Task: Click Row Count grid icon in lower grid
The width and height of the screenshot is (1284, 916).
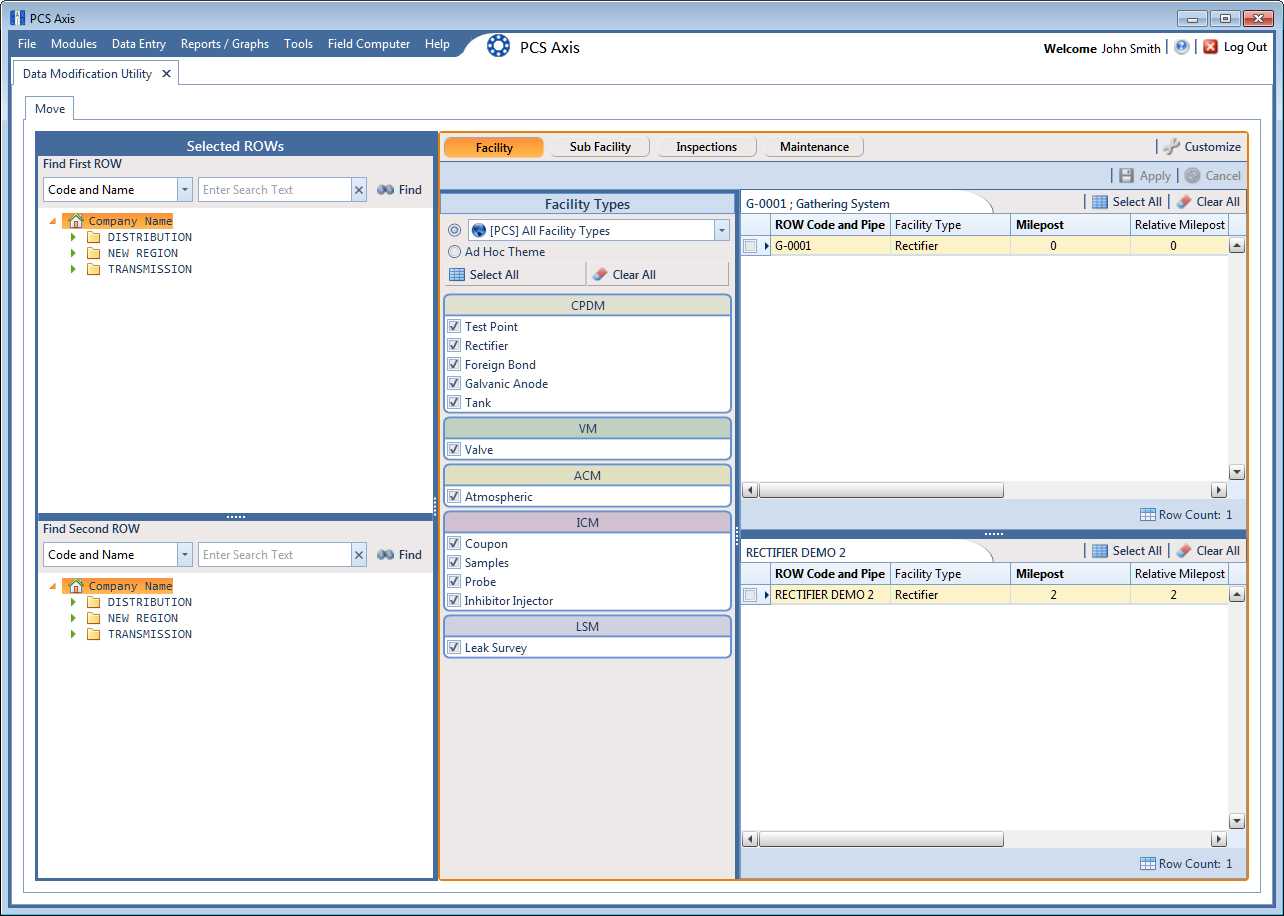Action: coord(1148,864)
